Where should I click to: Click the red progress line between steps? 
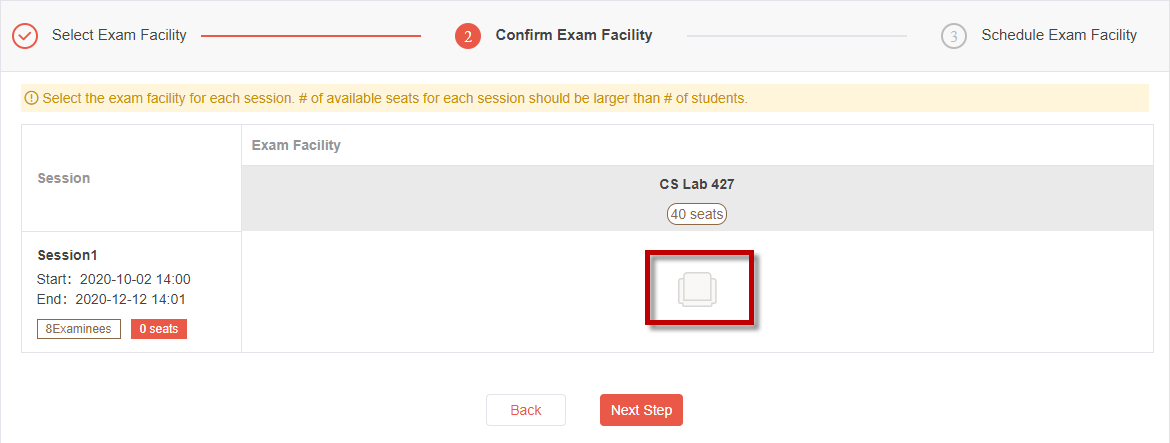311,36
